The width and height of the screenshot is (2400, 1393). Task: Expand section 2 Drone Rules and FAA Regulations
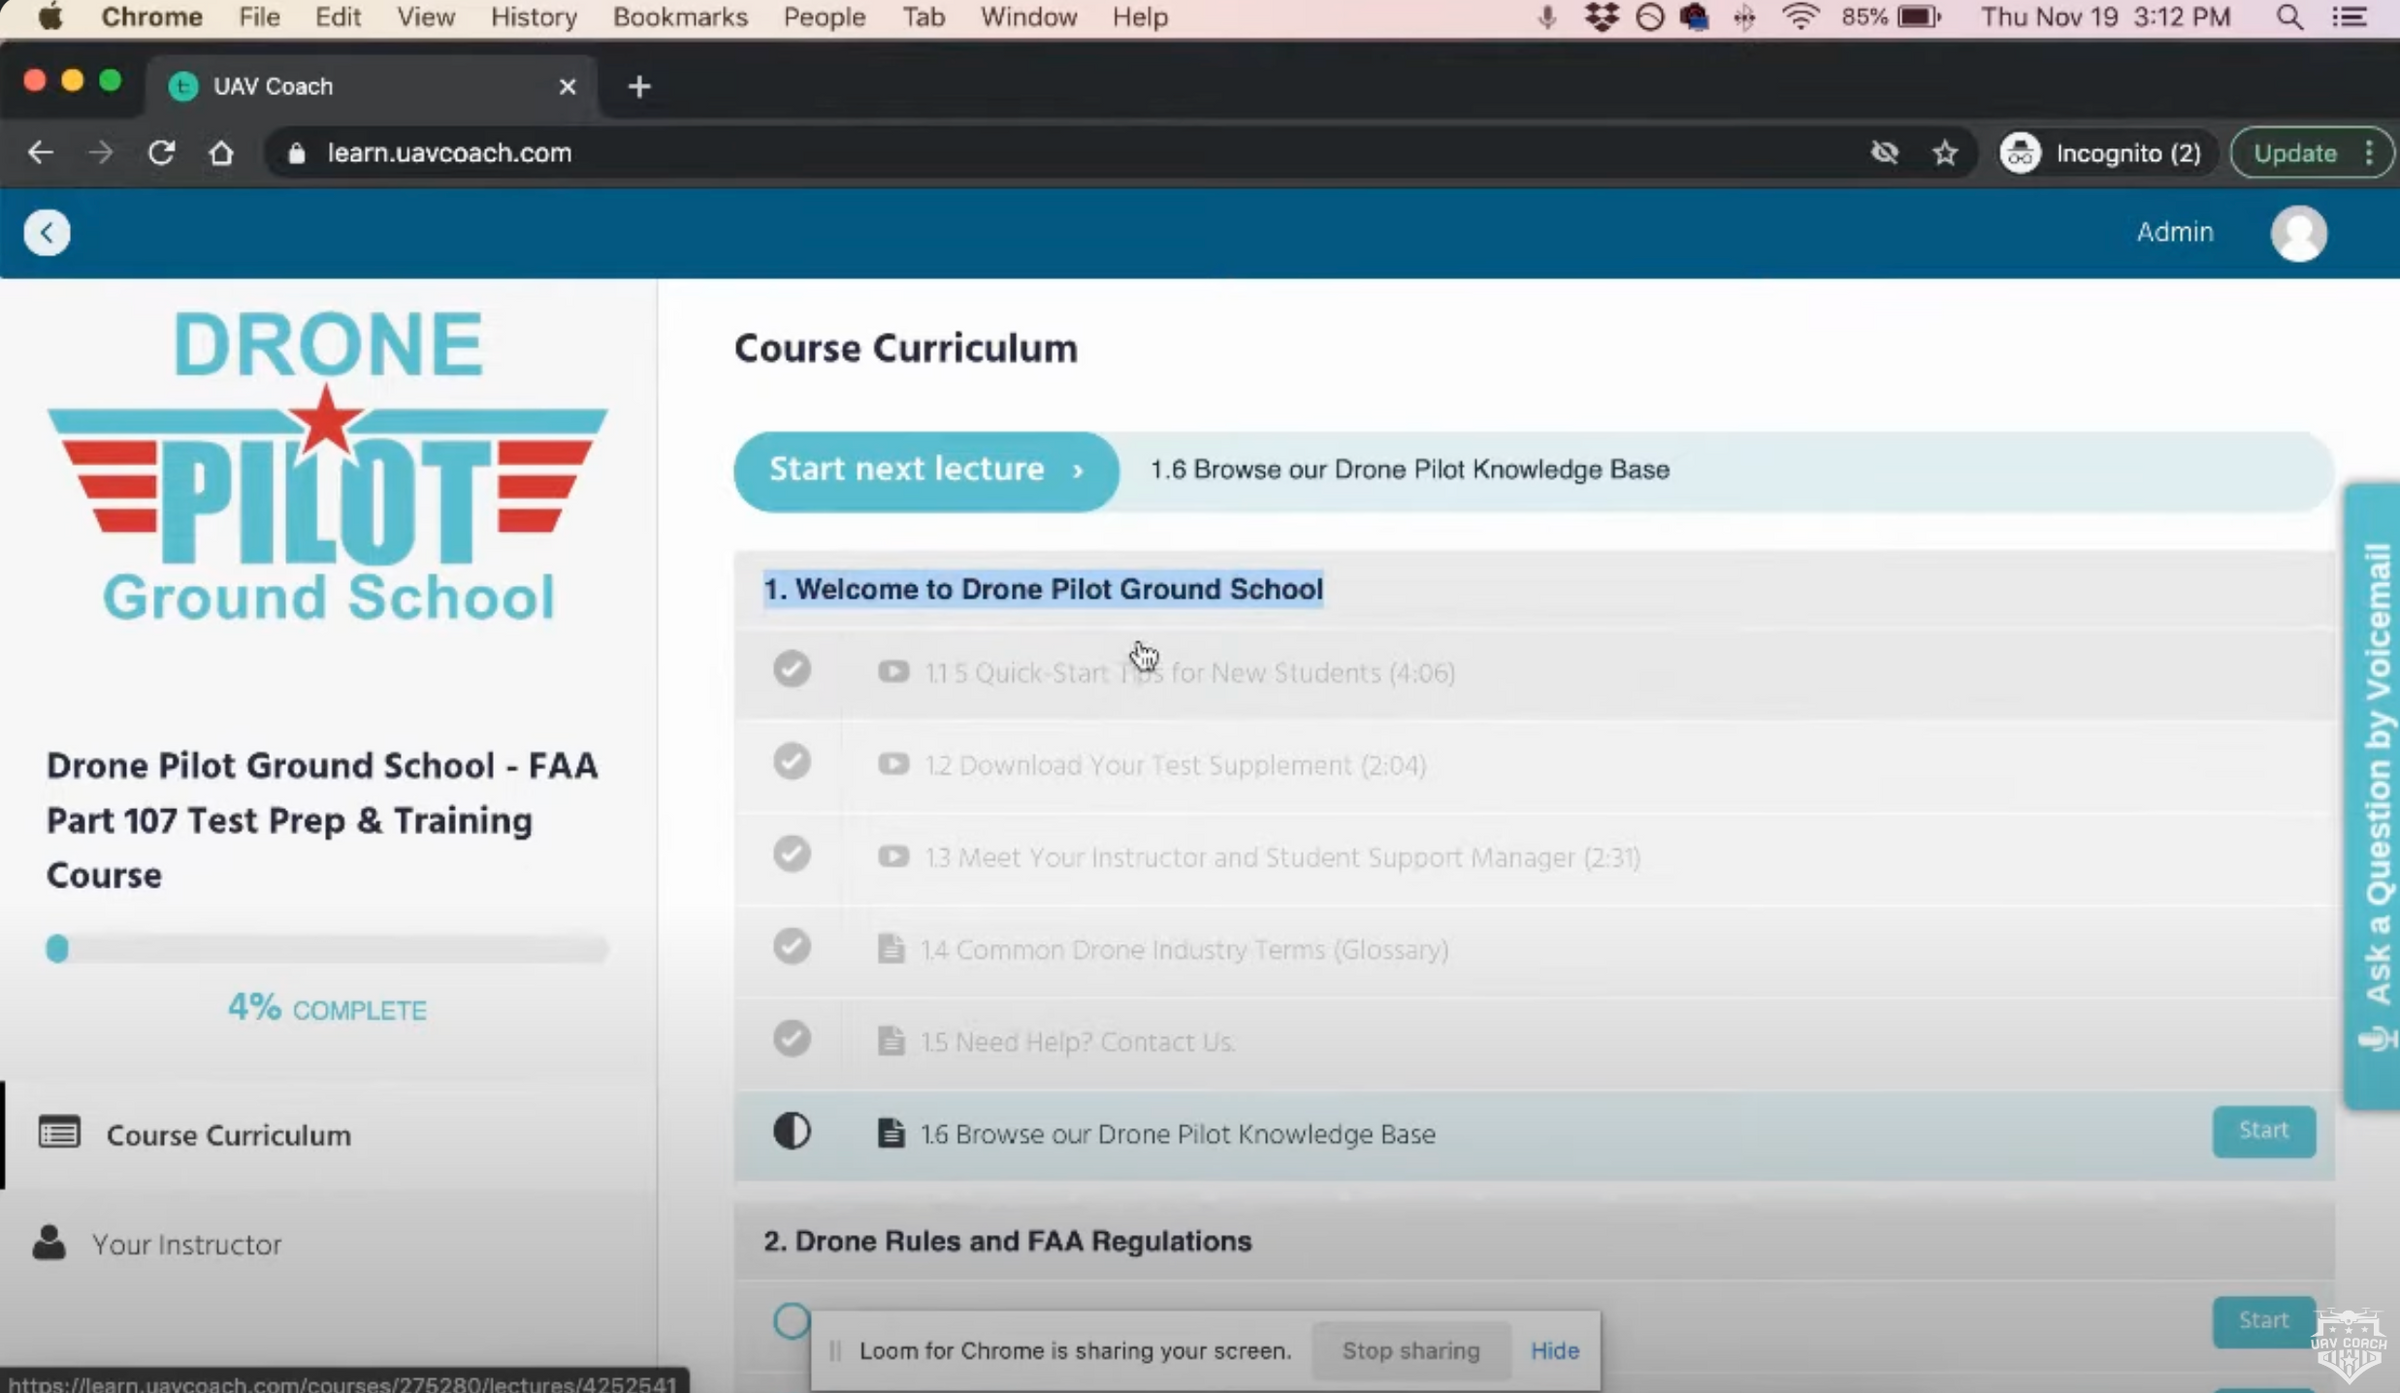pyautogui.click(x=1007, y=1240)
